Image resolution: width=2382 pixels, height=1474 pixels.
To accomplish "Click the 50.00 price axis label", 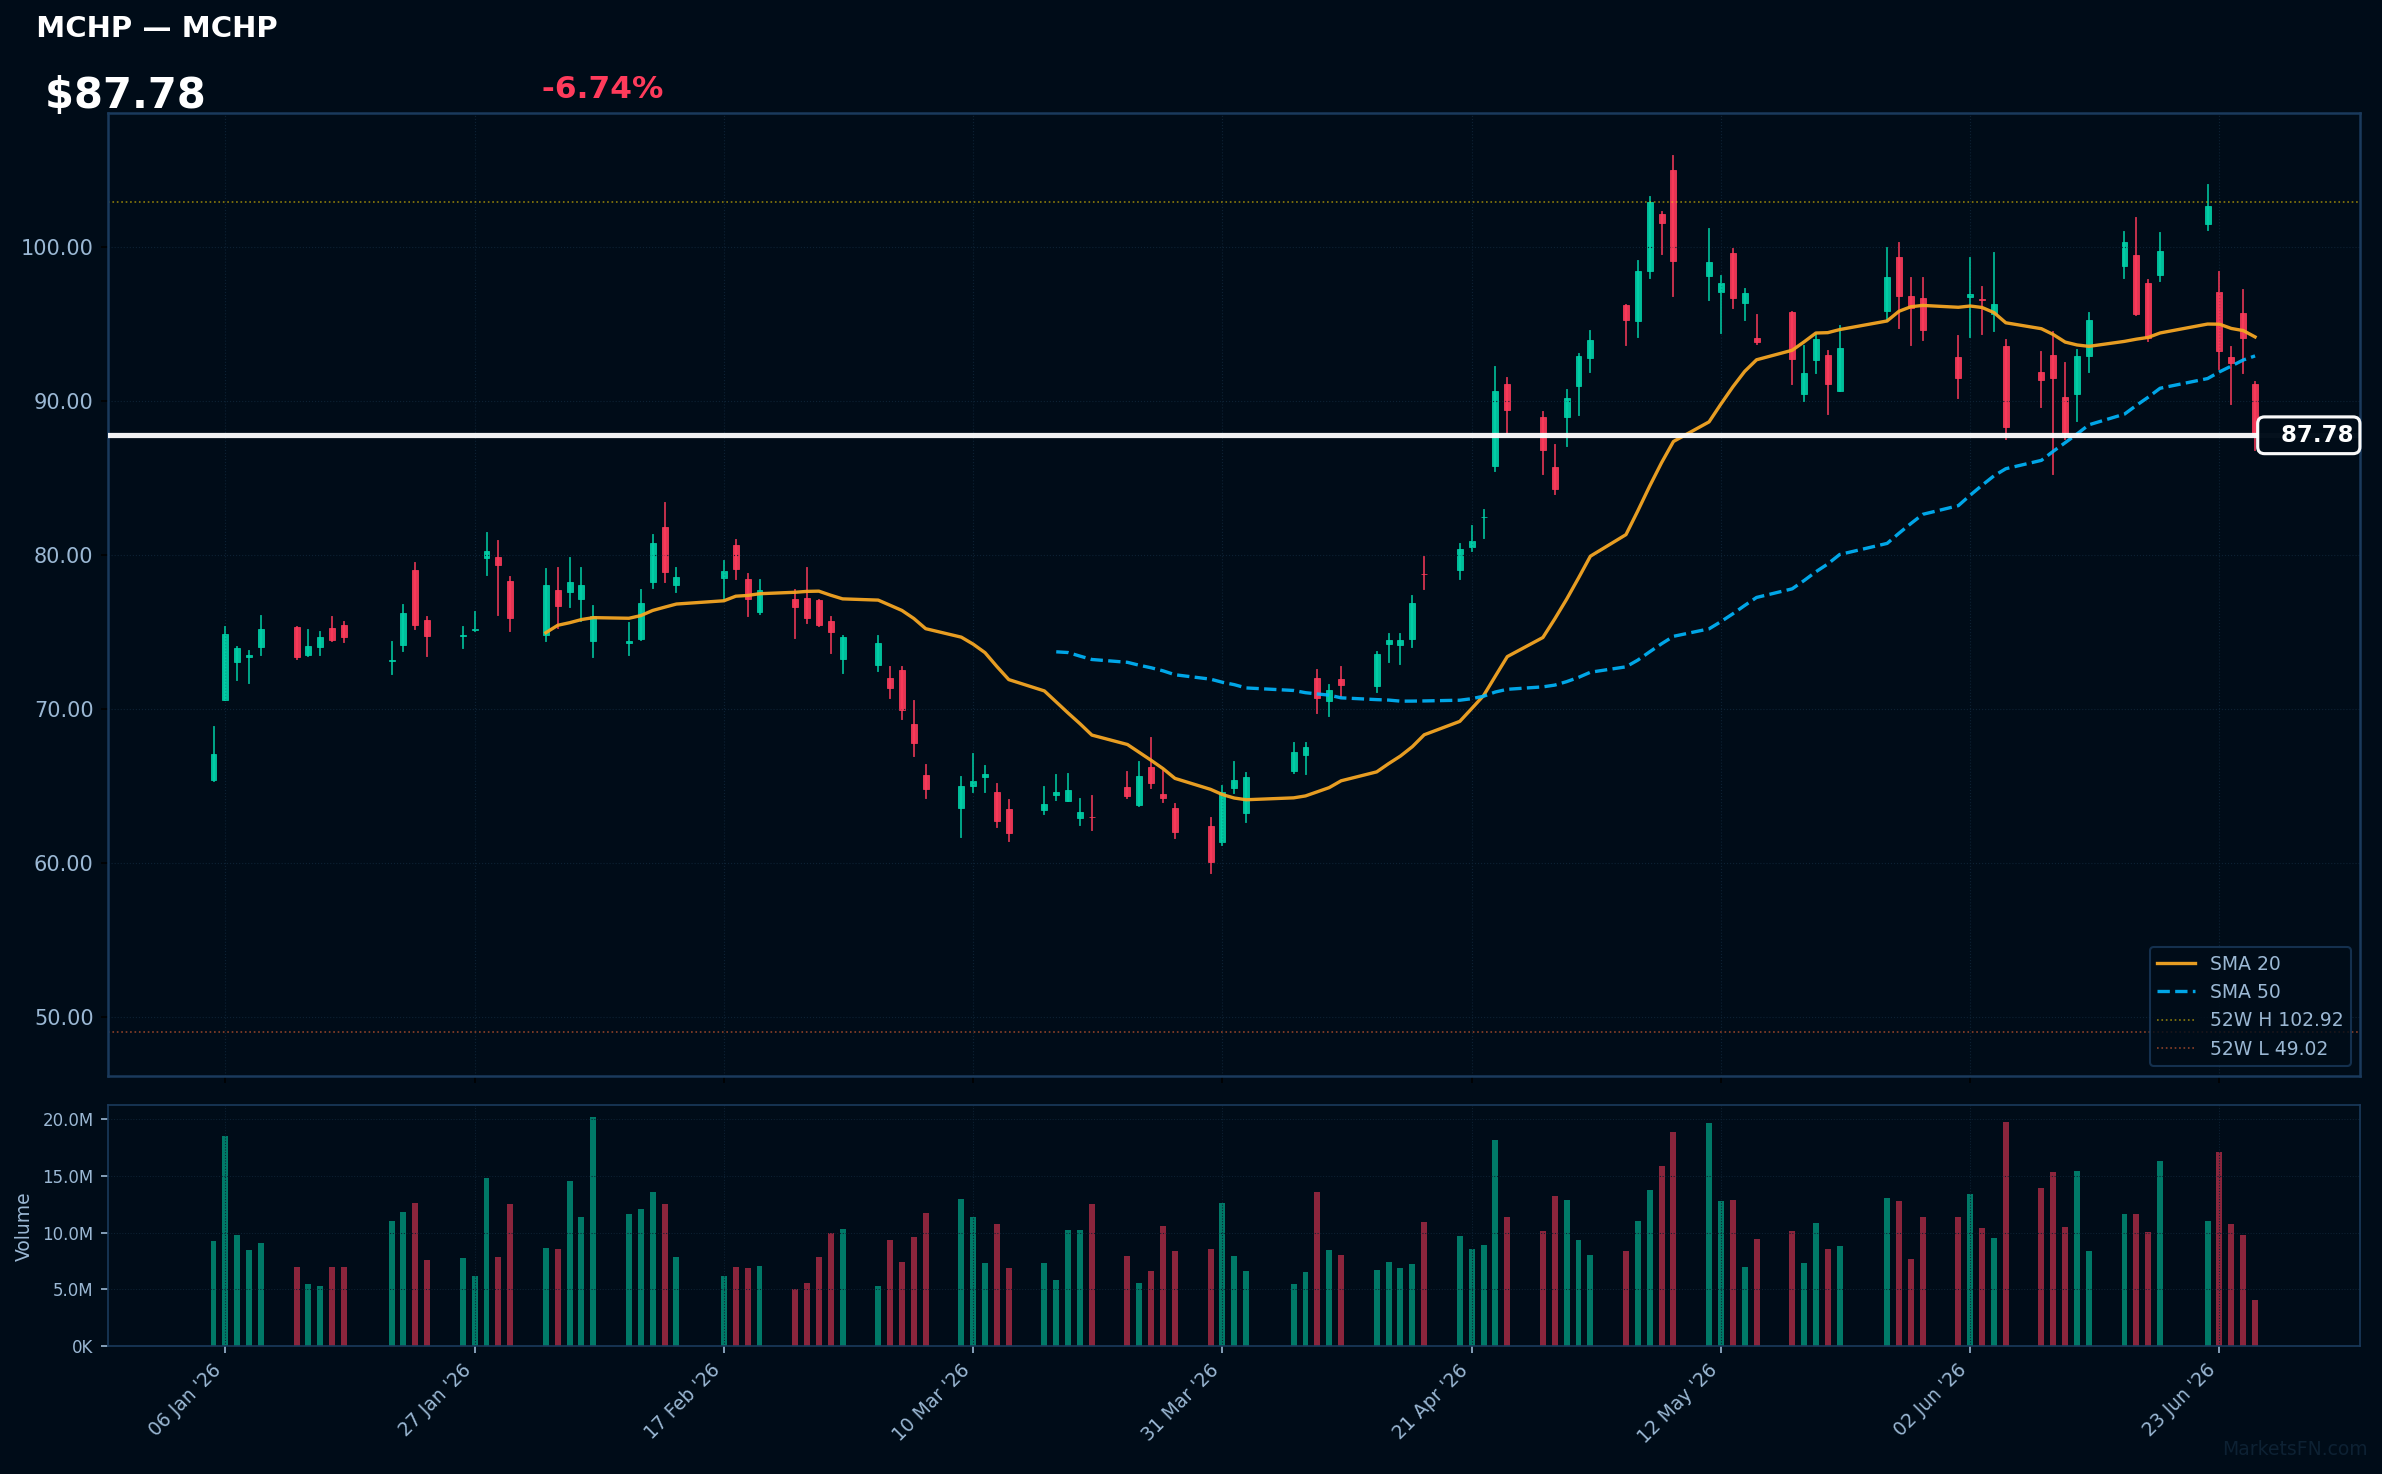I will (x=63, y=1017).
